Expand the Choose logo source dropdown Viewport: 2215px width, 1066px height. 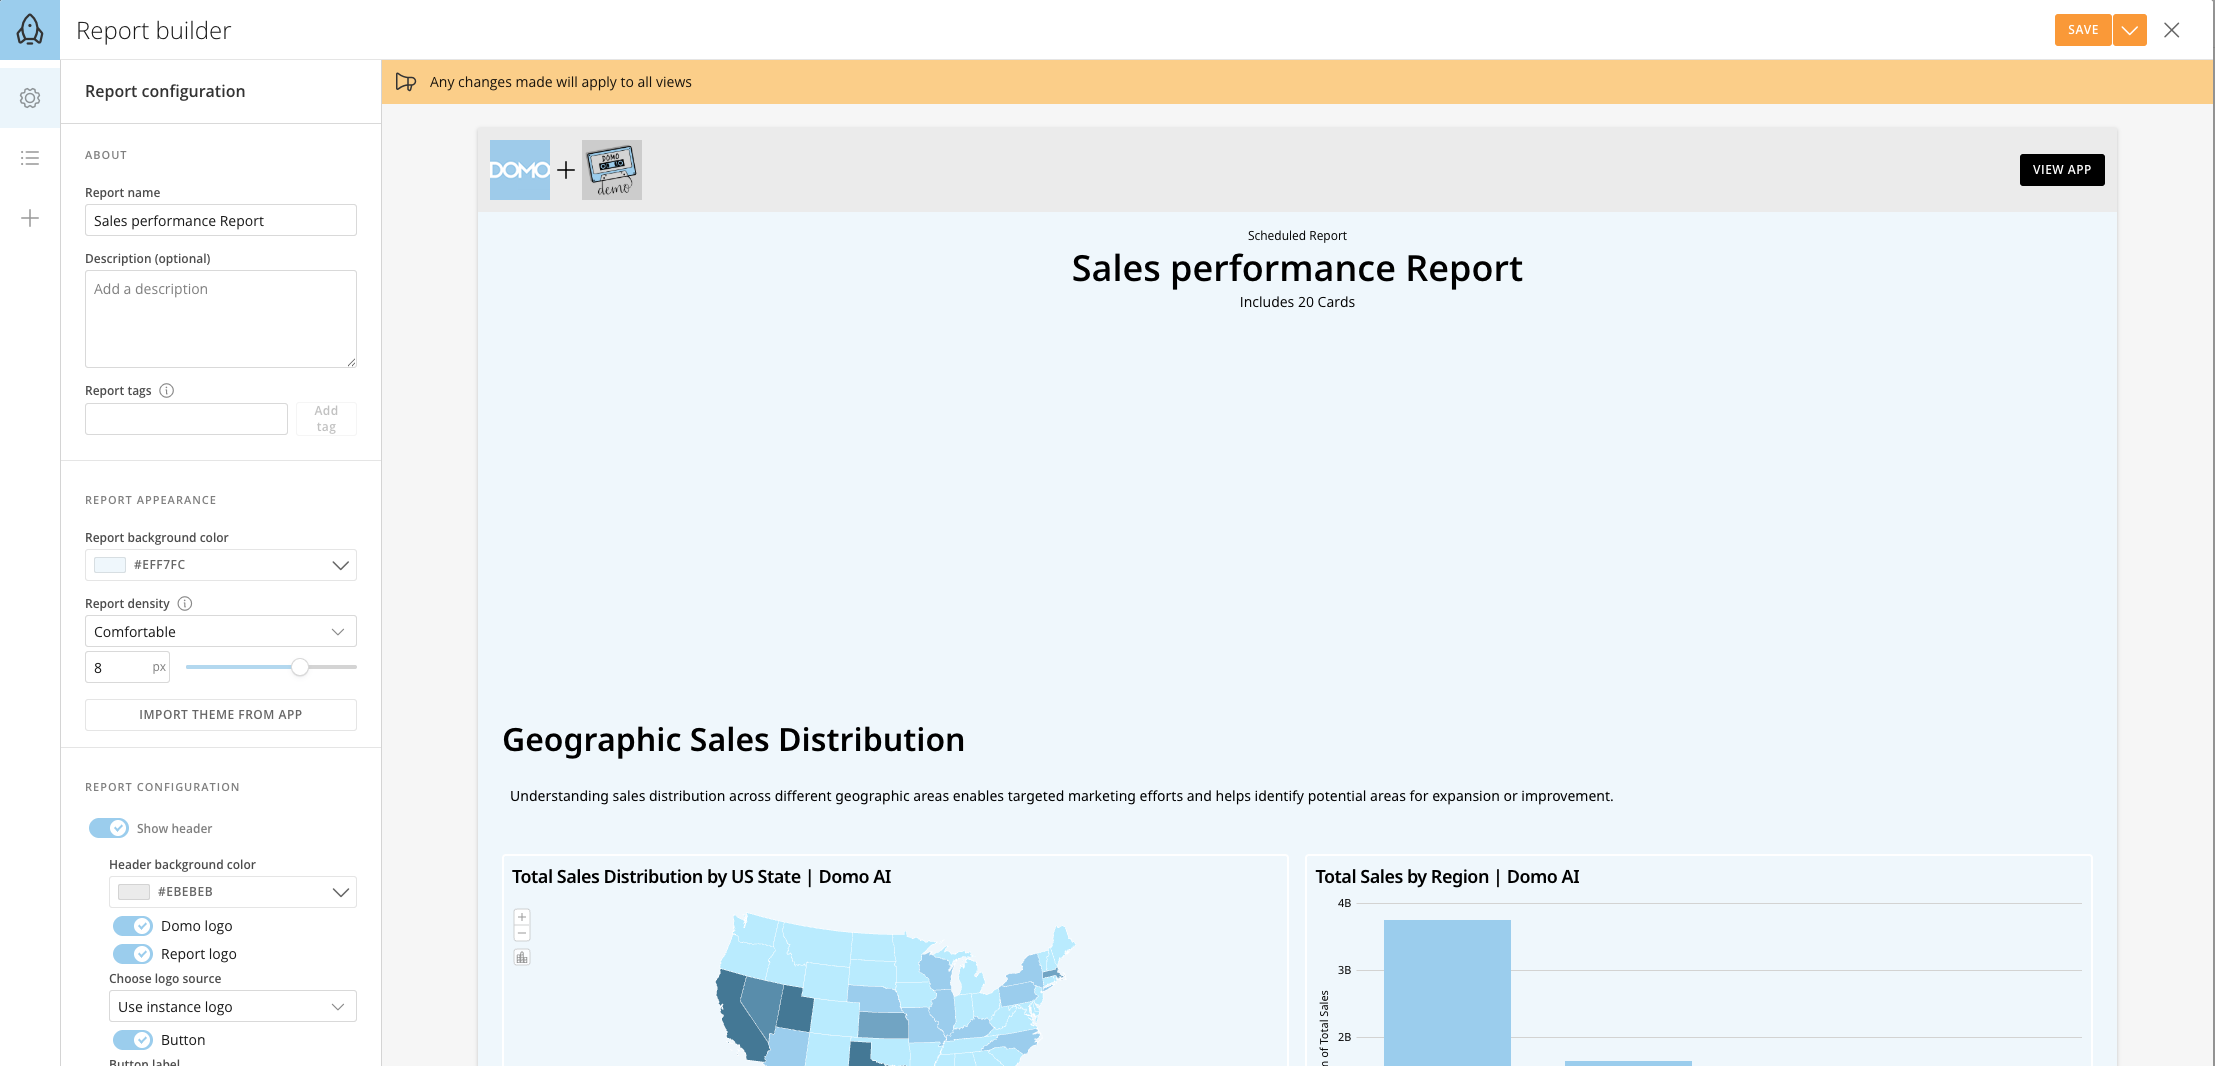(232, 1006)
